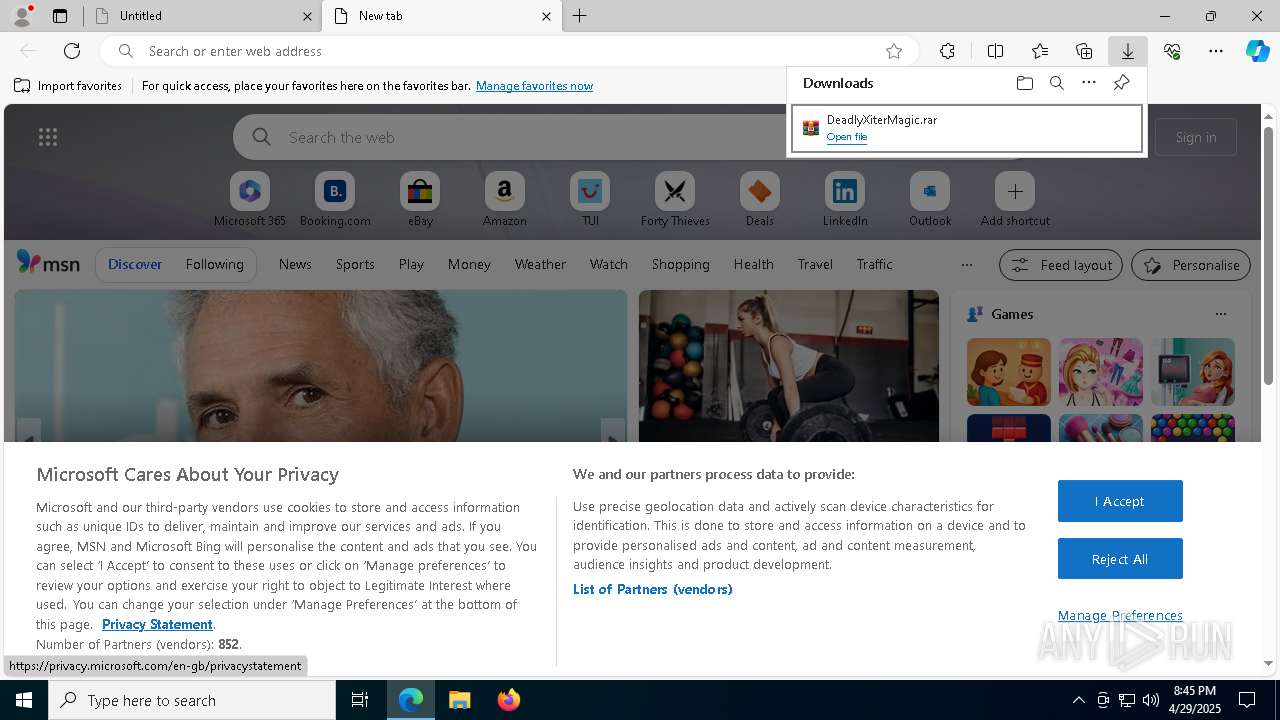
Task: Toggle split screen view
Action: (995, 51)
